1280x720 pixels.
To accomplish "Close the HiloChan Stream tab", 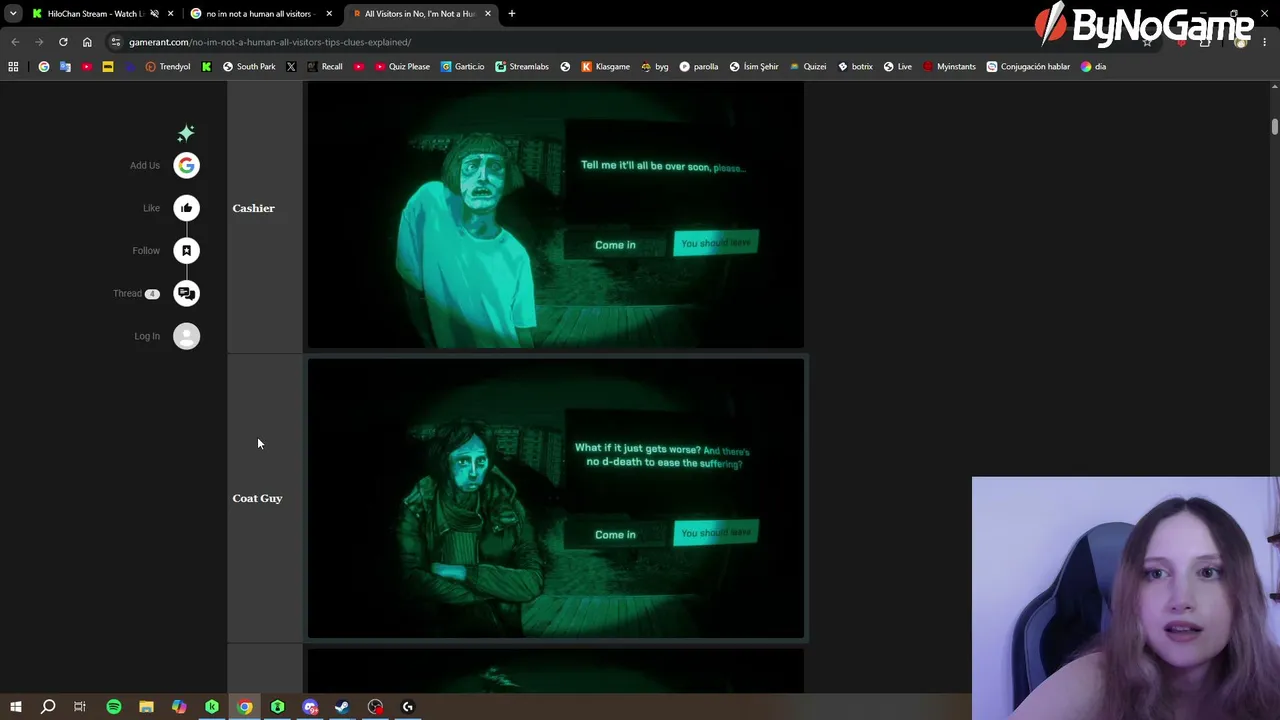I will (x=170, y=14).
